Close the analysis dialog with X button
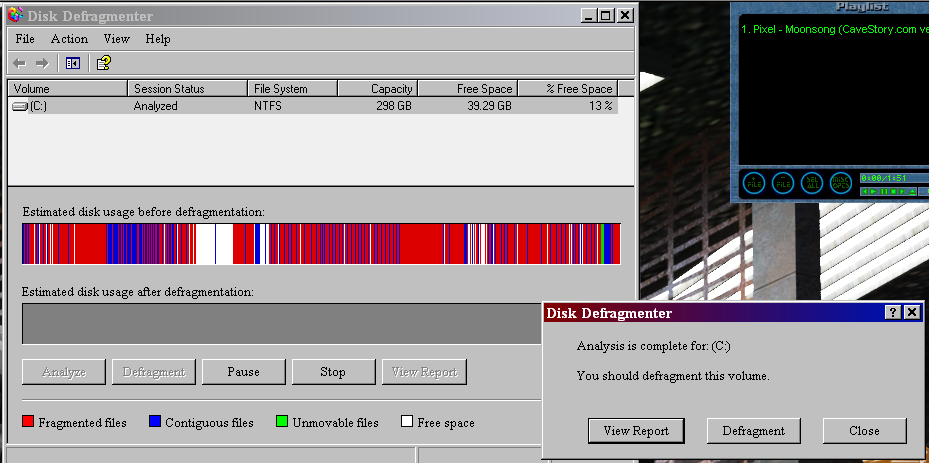Image resolution: width=929 pixels, height=463 pixels. (912, 312)
